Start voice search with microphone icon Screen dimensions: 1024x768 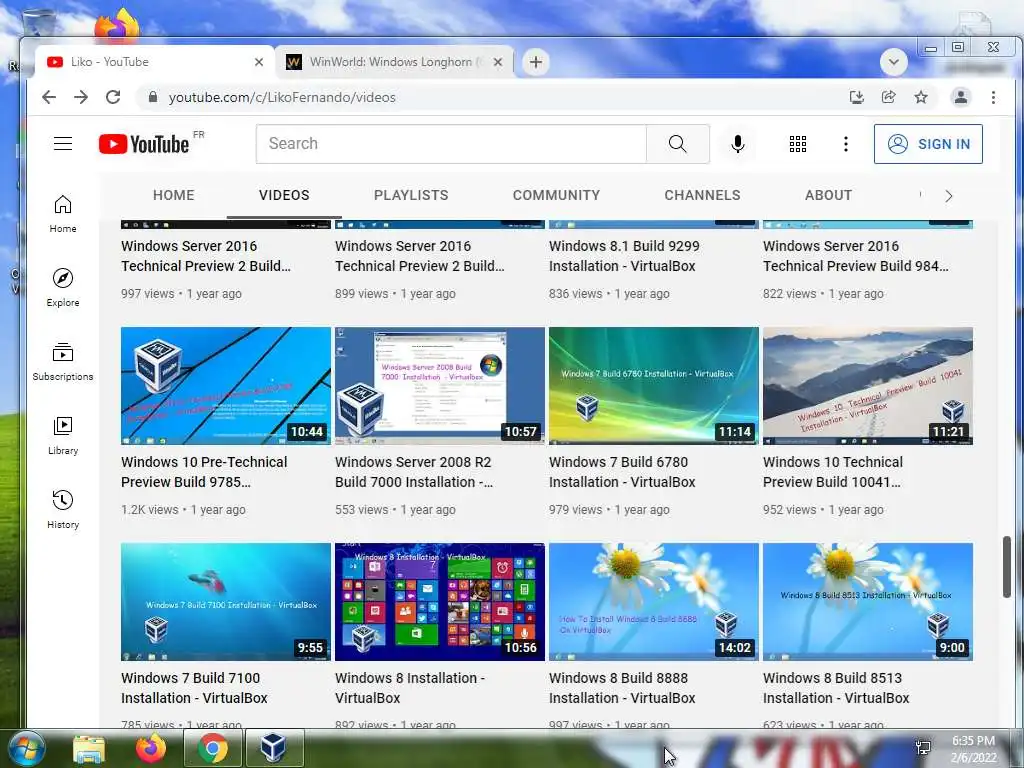737,144
